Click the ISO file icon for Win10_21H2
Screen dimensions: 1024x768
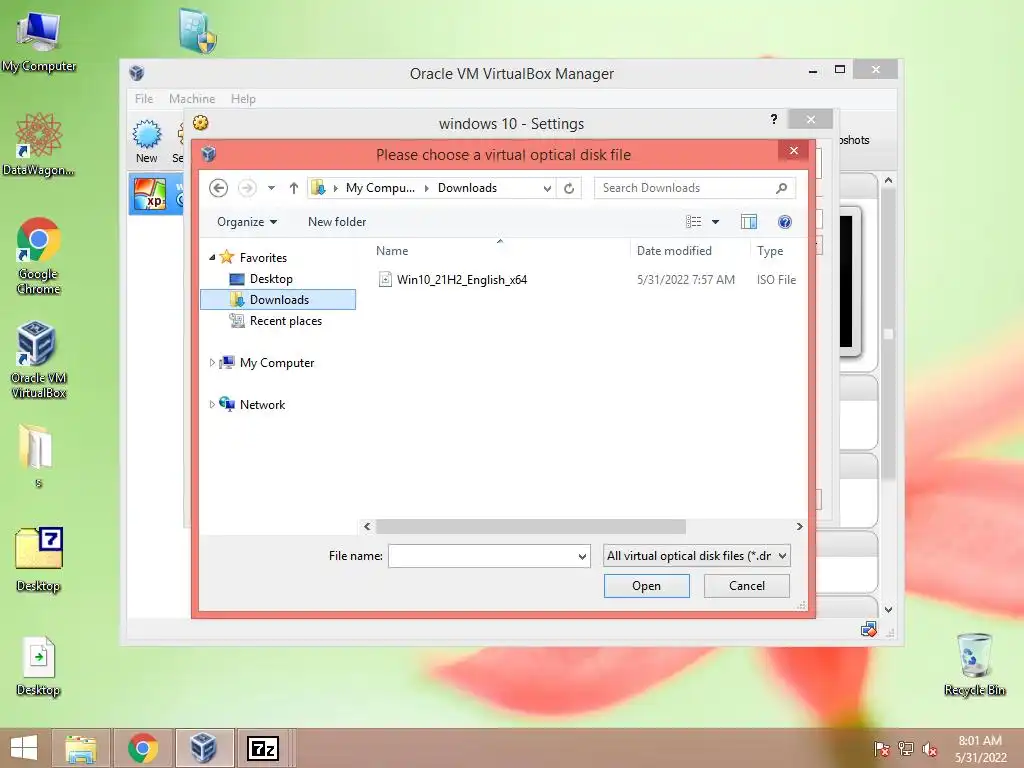(x=385, y=280)
